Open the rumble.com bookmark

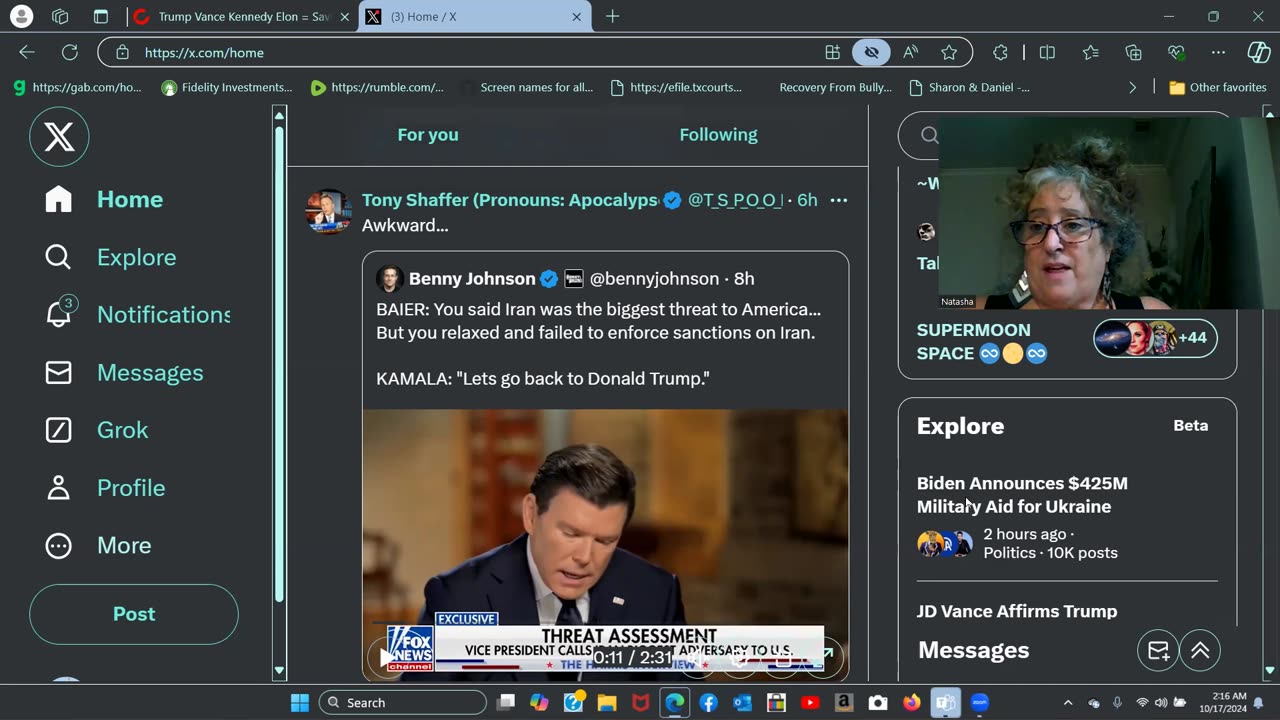377,87
